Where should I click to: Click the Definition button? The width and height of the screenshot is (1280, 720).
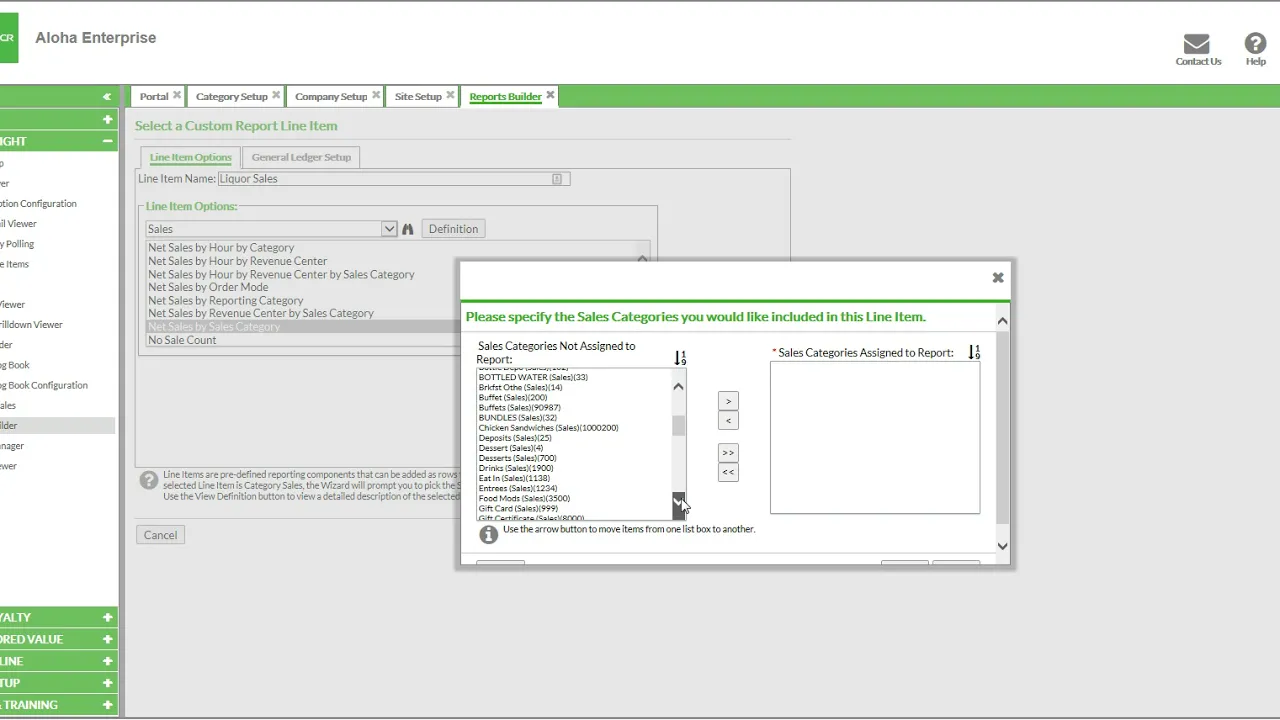tap(453, 229)
